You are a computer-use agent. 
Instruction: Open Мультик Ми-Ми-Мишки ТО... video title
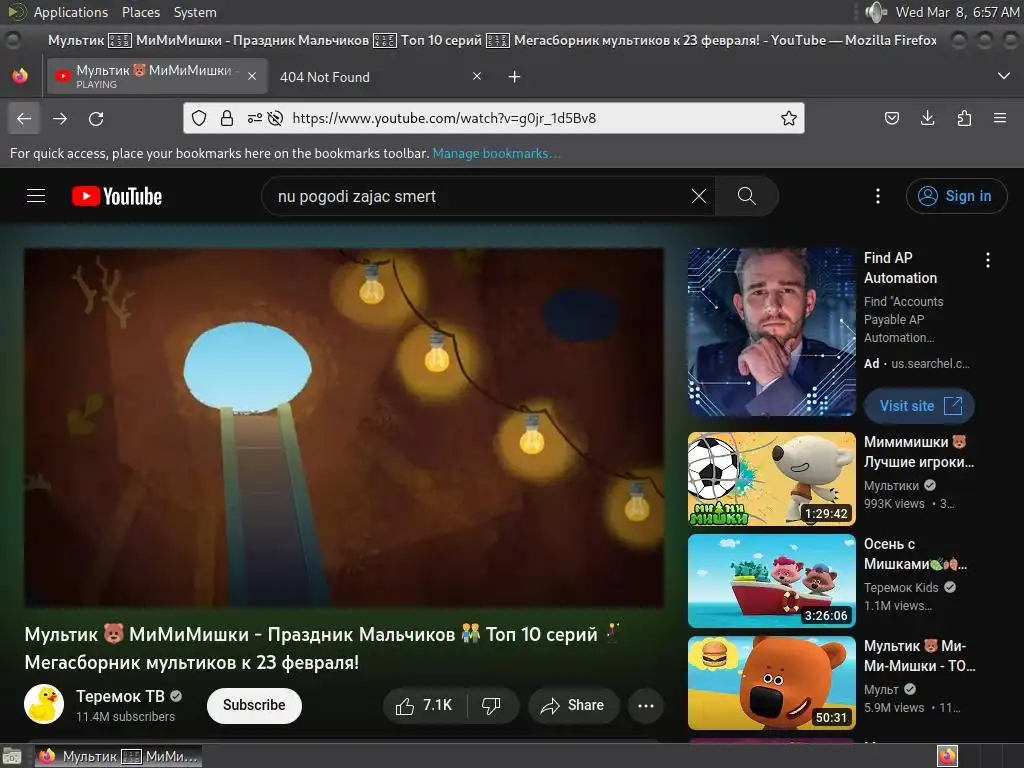pyautogui.click(x=920, y=656)
